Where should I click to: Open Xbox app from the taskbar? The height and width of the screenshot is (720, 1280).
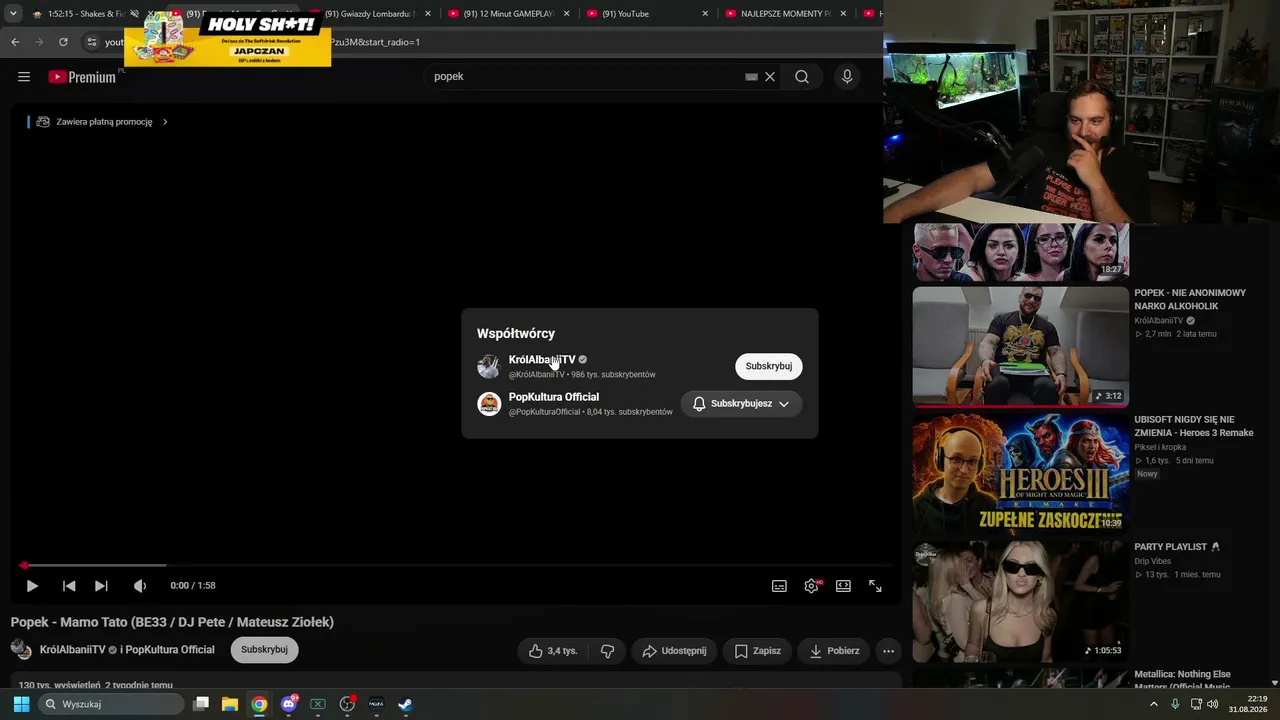click(318, 704)
